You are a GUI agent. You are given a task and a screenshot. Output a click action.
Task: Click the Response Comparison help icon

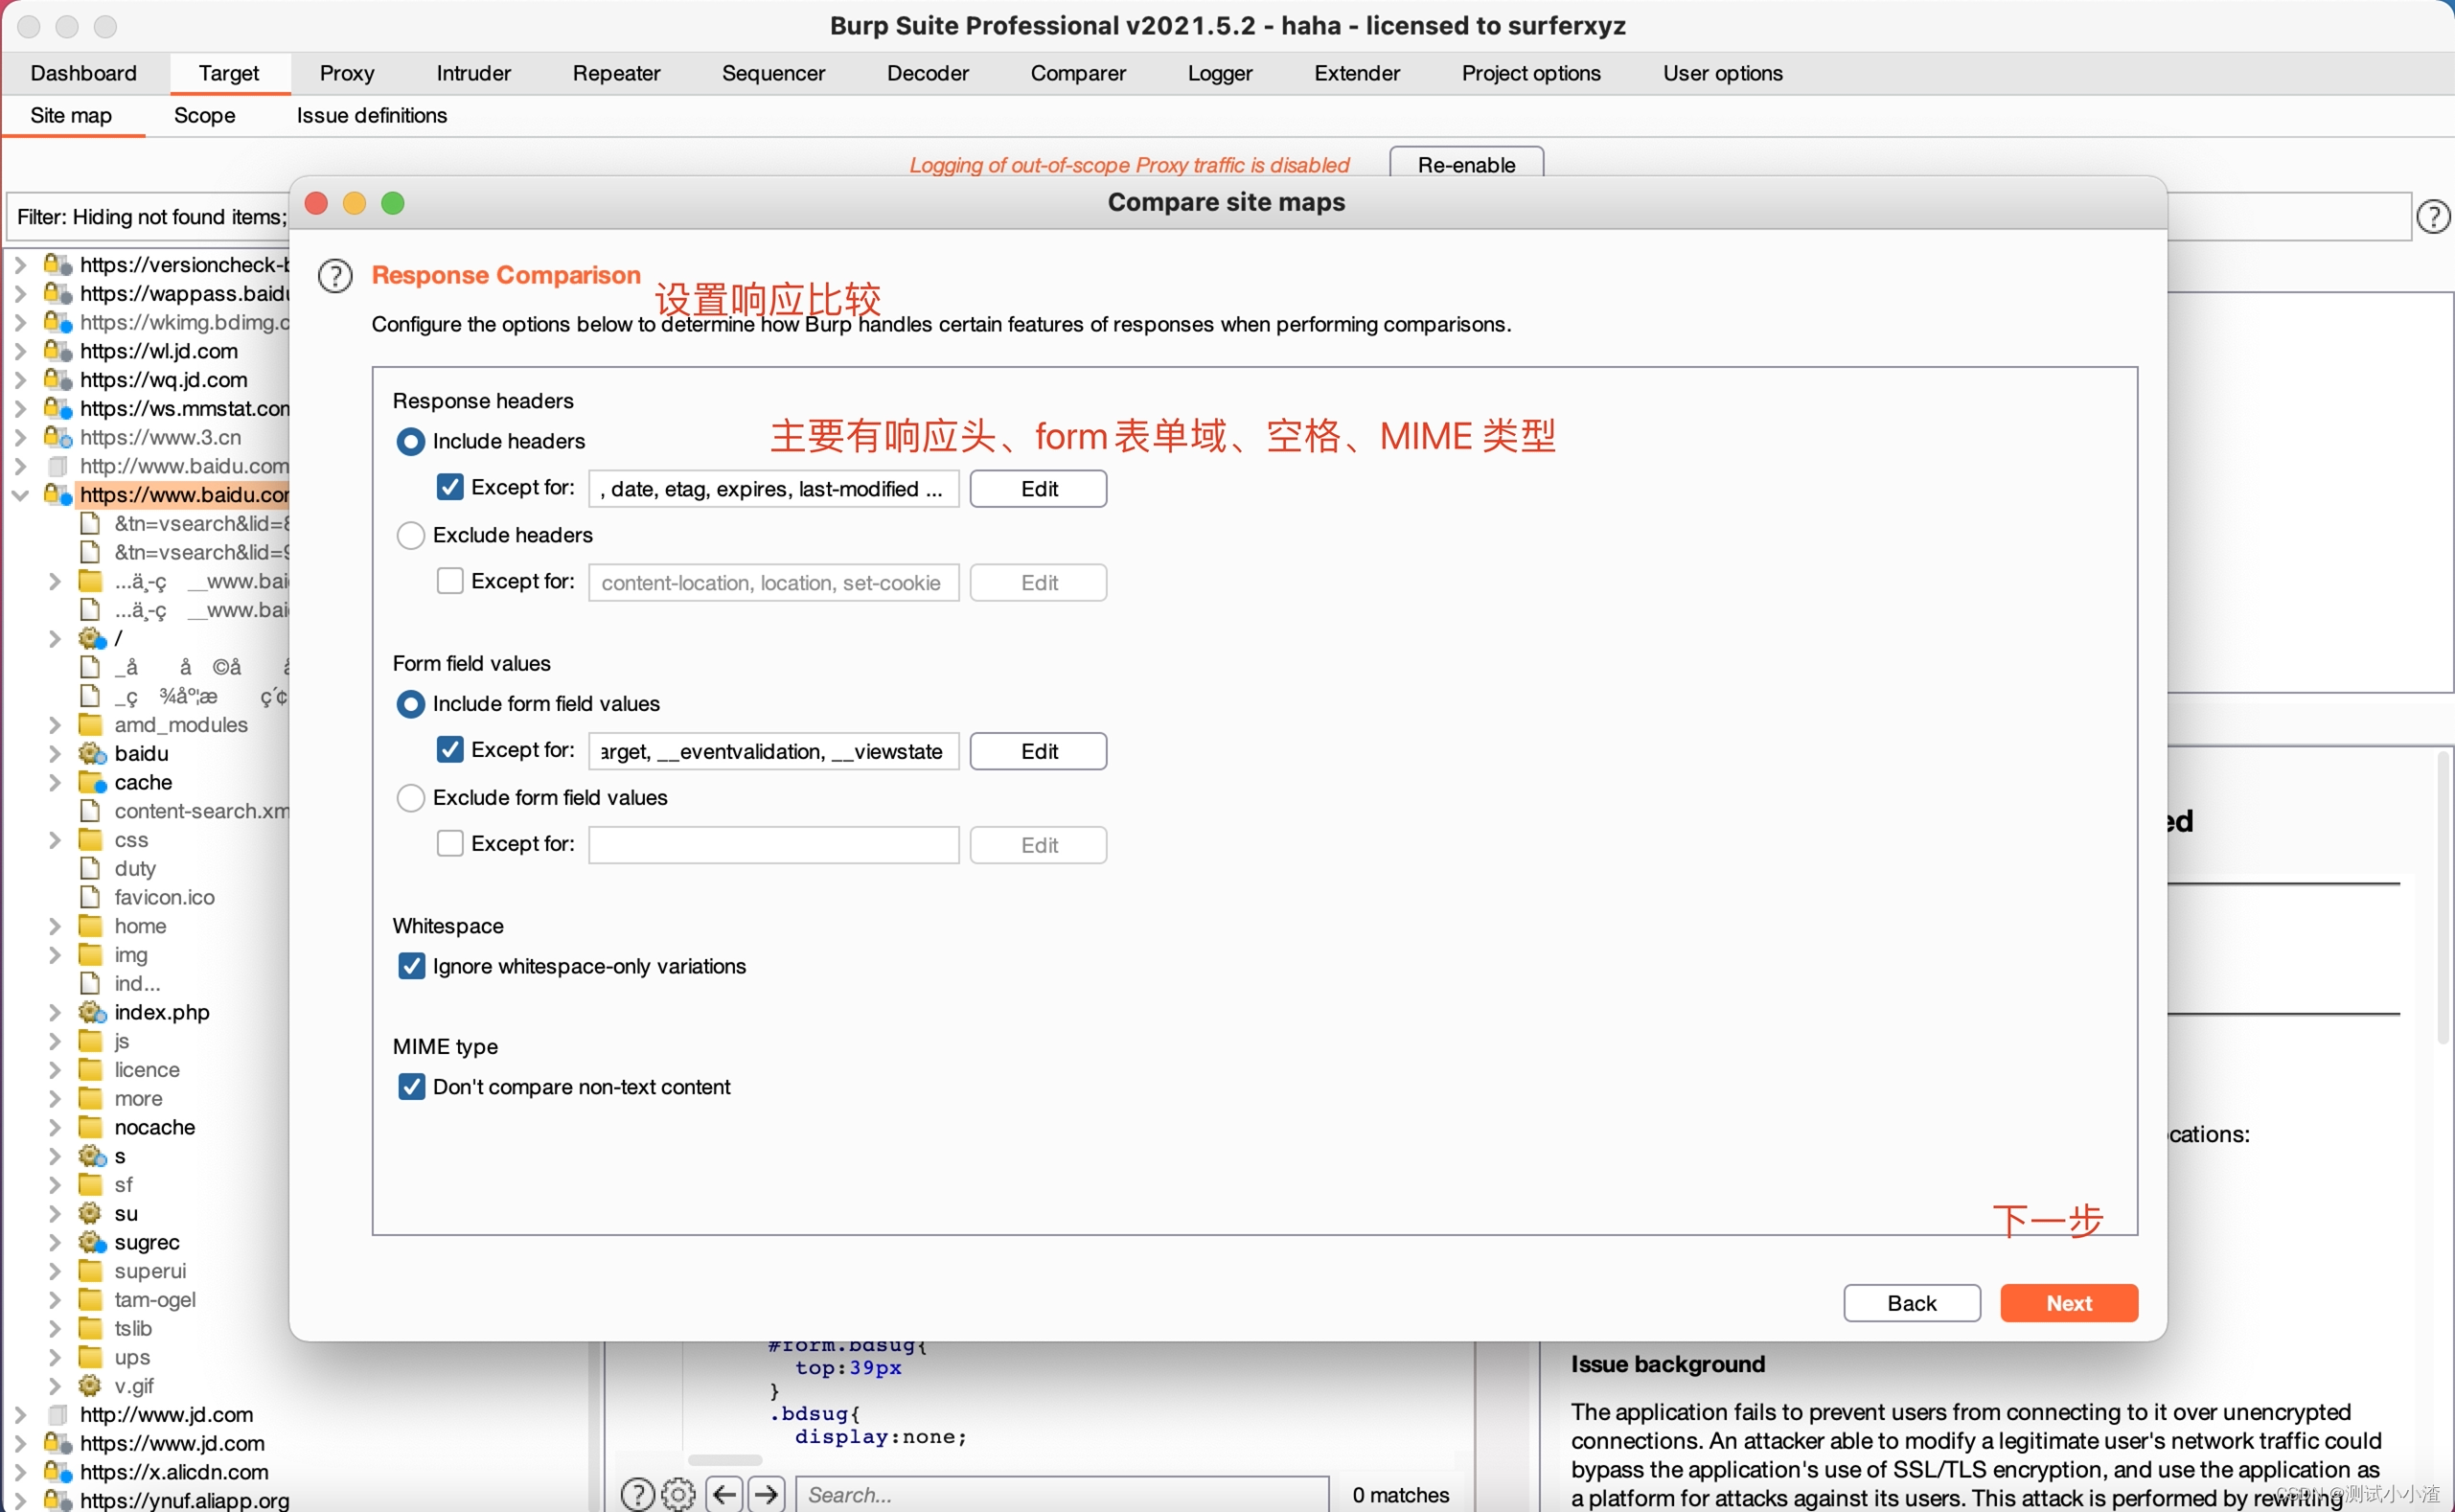[x=335, y=275]
